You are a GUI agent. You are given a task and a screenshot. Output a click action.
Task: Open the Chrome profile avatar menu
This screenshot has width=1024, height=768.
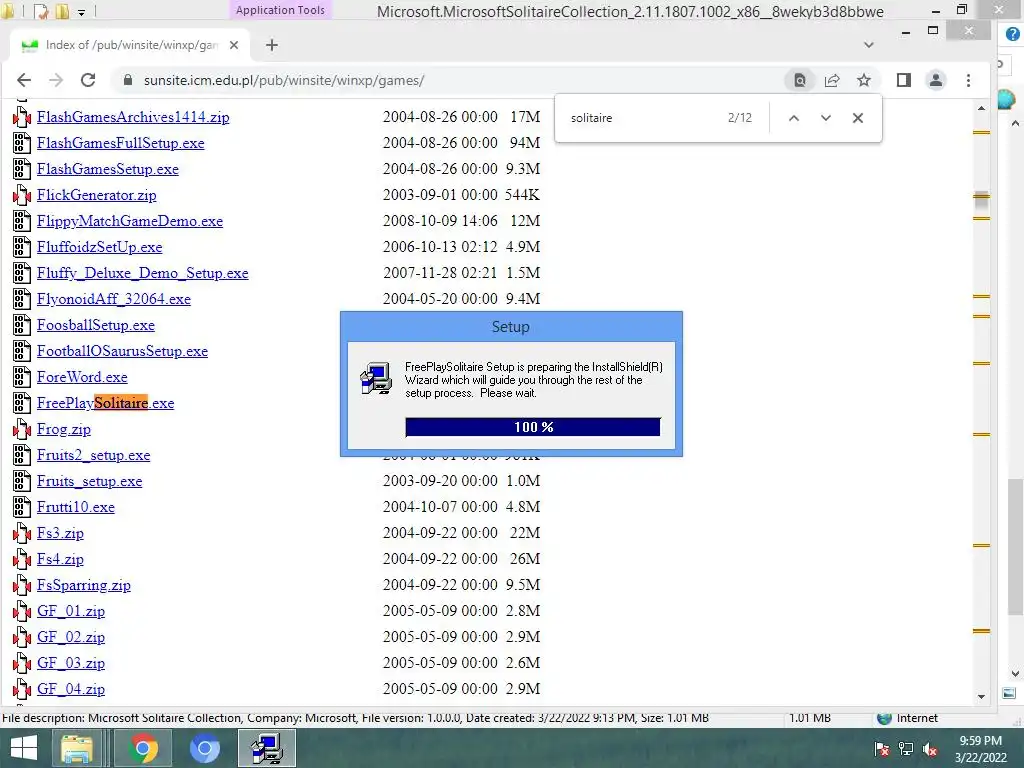[x=936, y=80]
